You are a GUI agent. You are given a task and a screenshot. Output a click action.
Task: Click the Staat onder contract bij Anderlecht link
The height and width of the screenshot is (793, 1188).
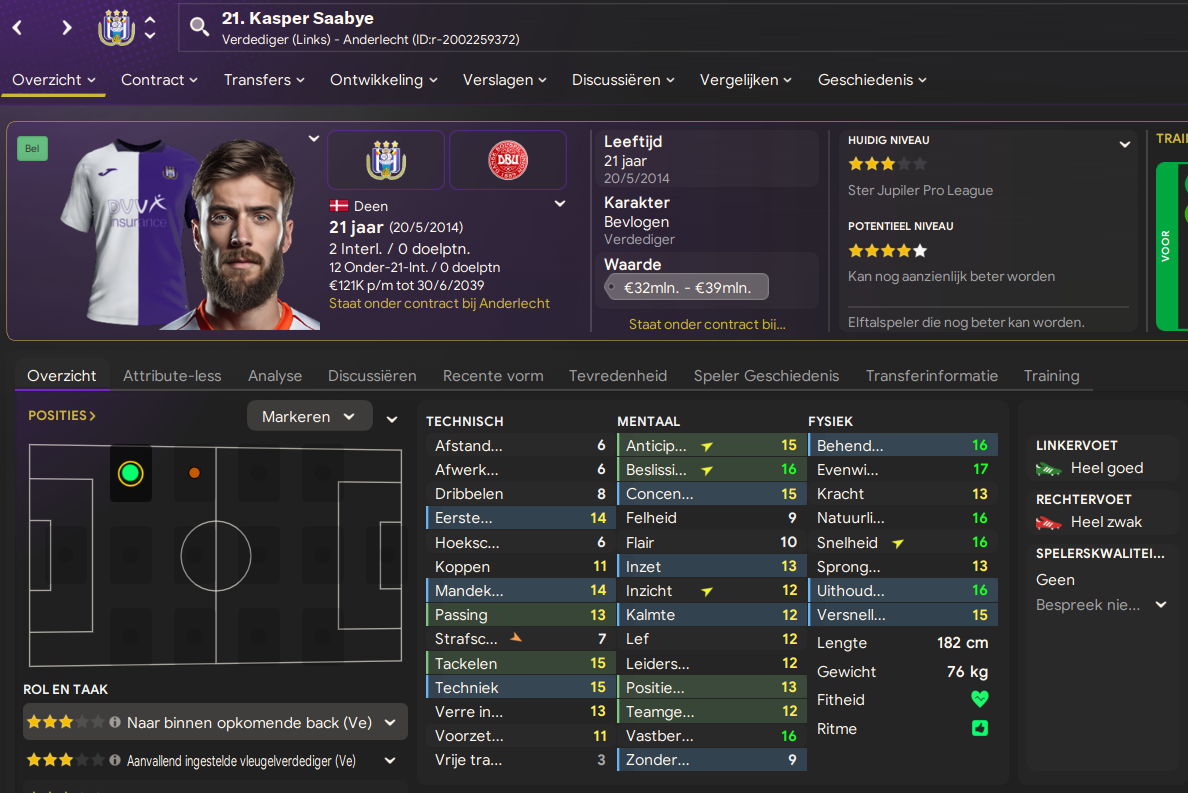[x=439, y=303]
